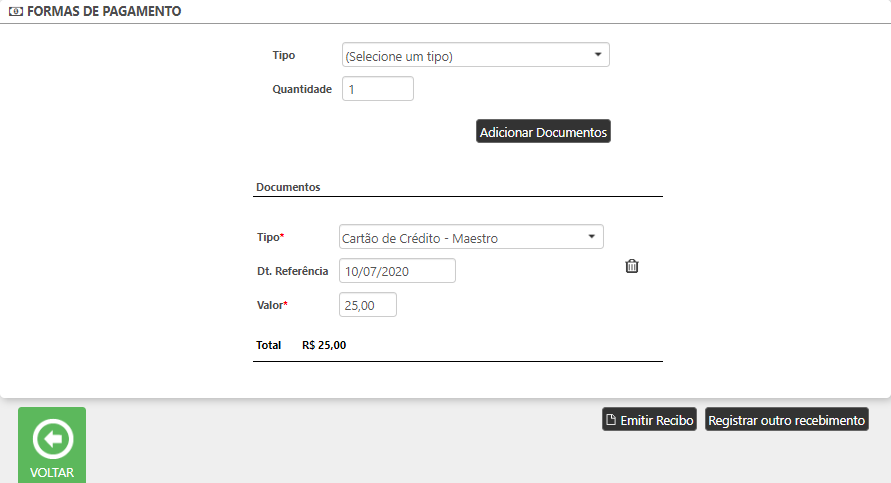
Task: Click the Dt. Referência date field
Action: [x=398, y=271]
